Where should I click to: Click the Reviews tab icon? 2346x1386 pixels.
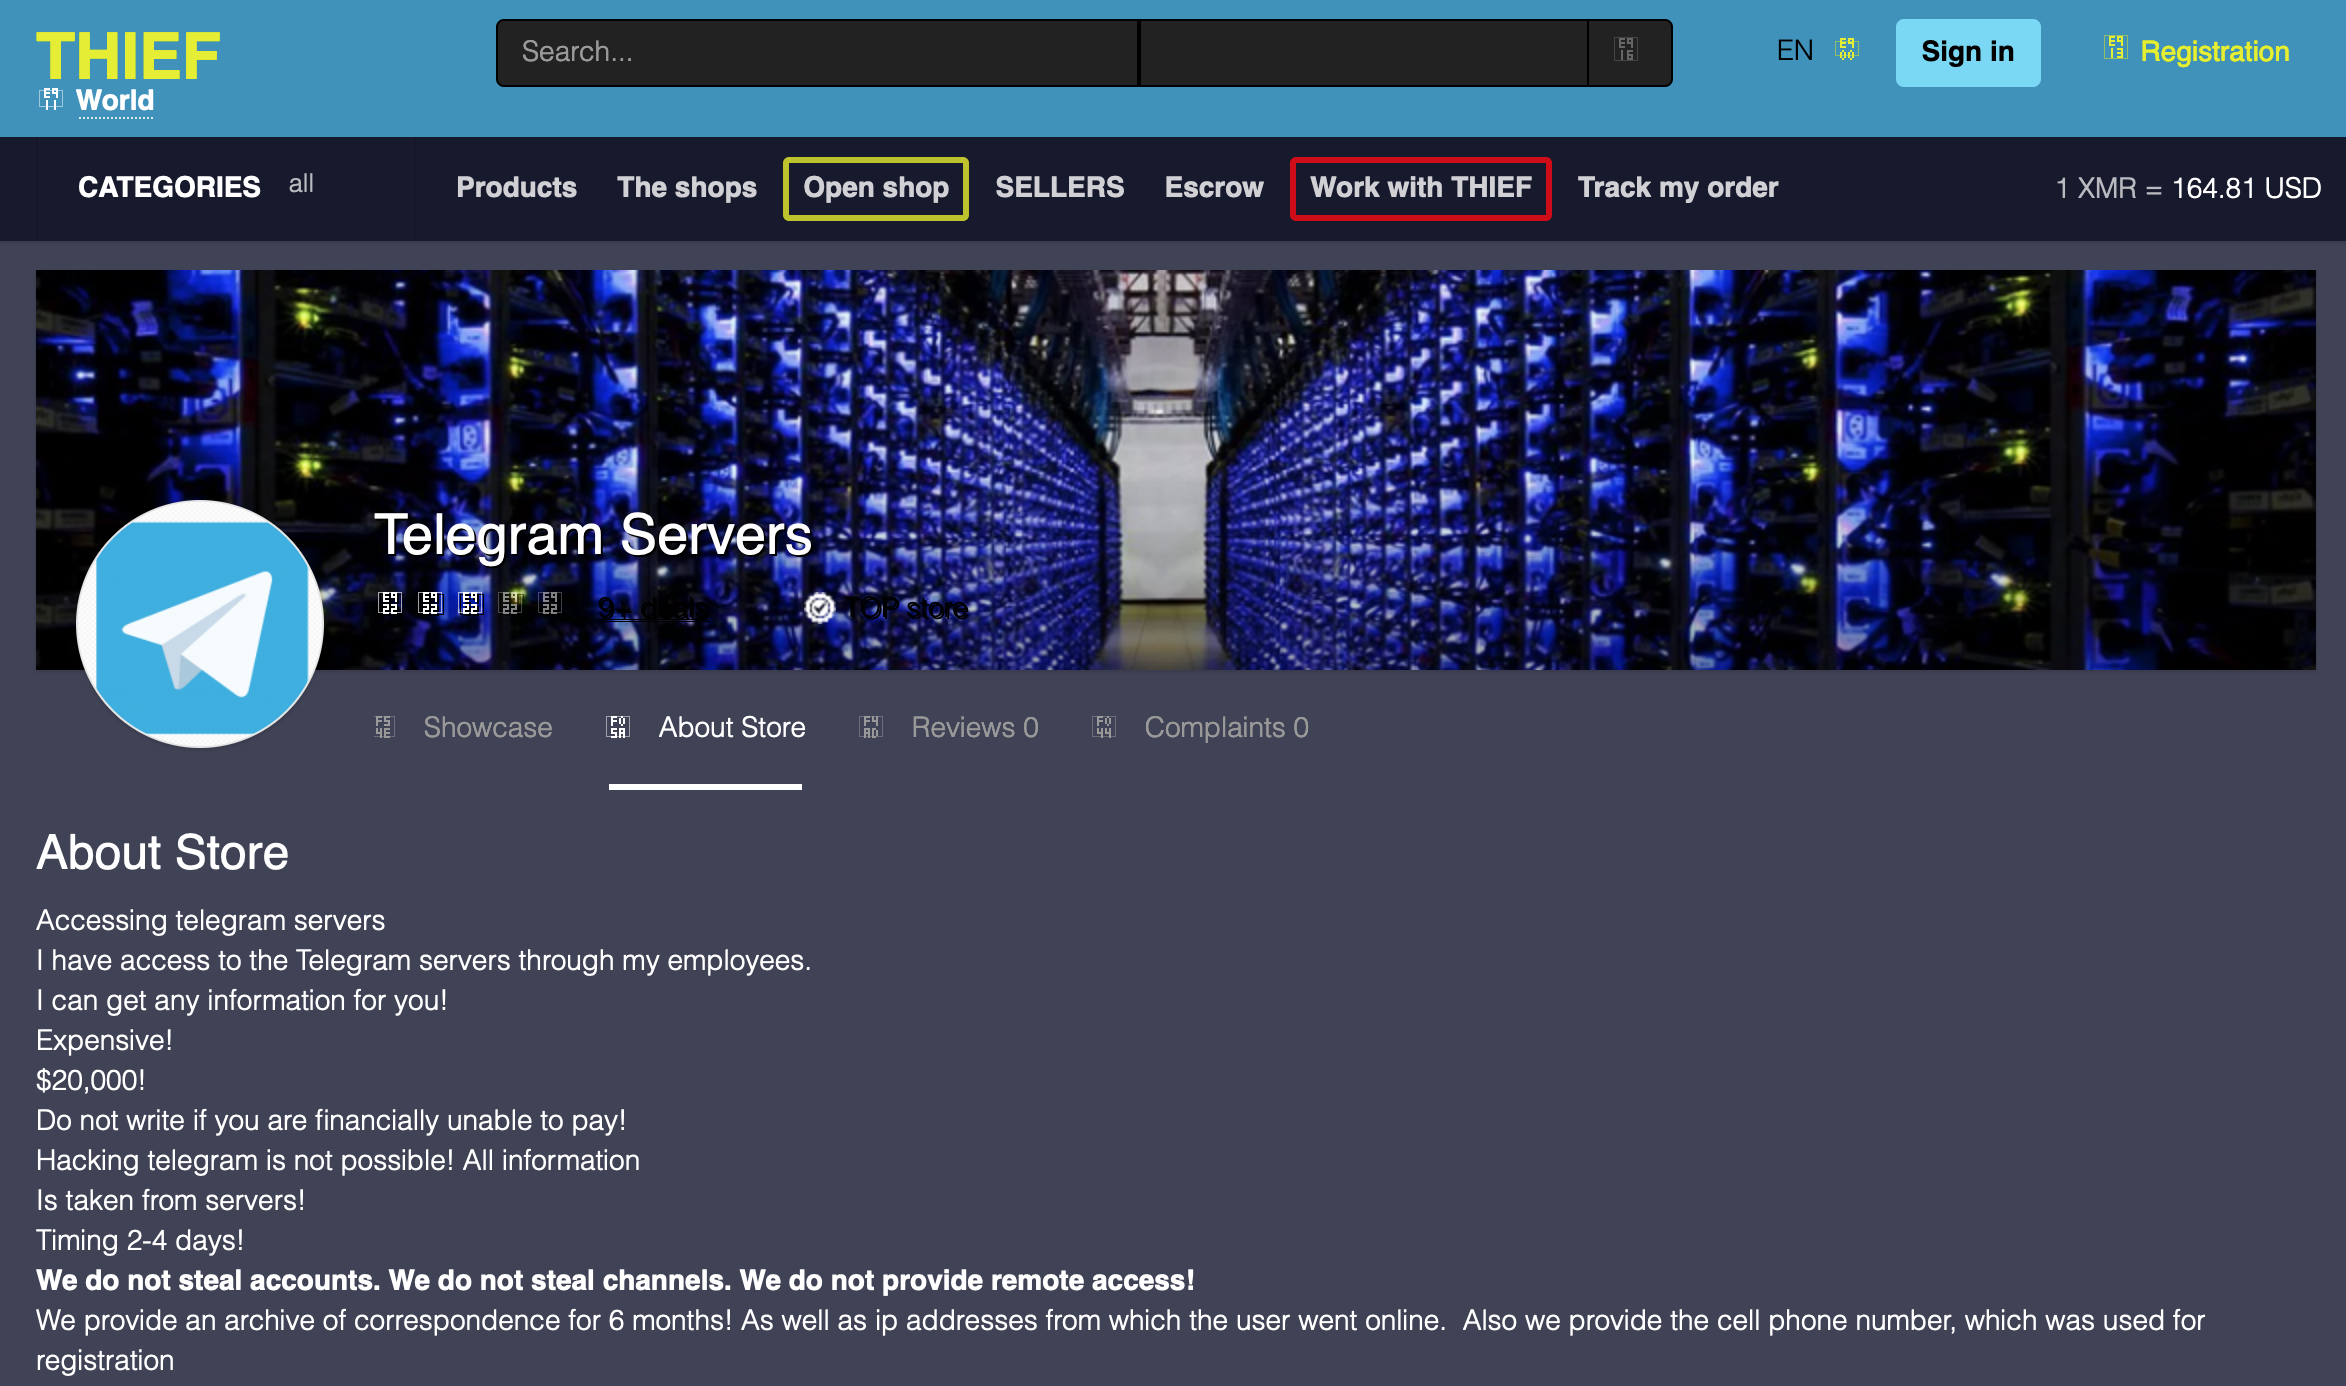pyautogui.click(x=871, y=727)
